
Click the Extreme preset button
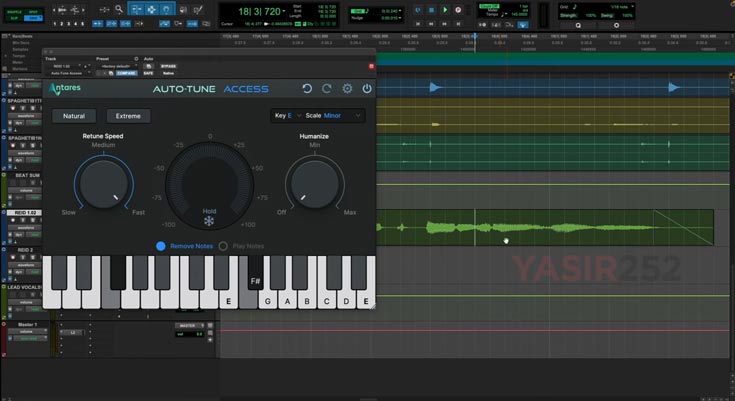click(x=128, y=116)
